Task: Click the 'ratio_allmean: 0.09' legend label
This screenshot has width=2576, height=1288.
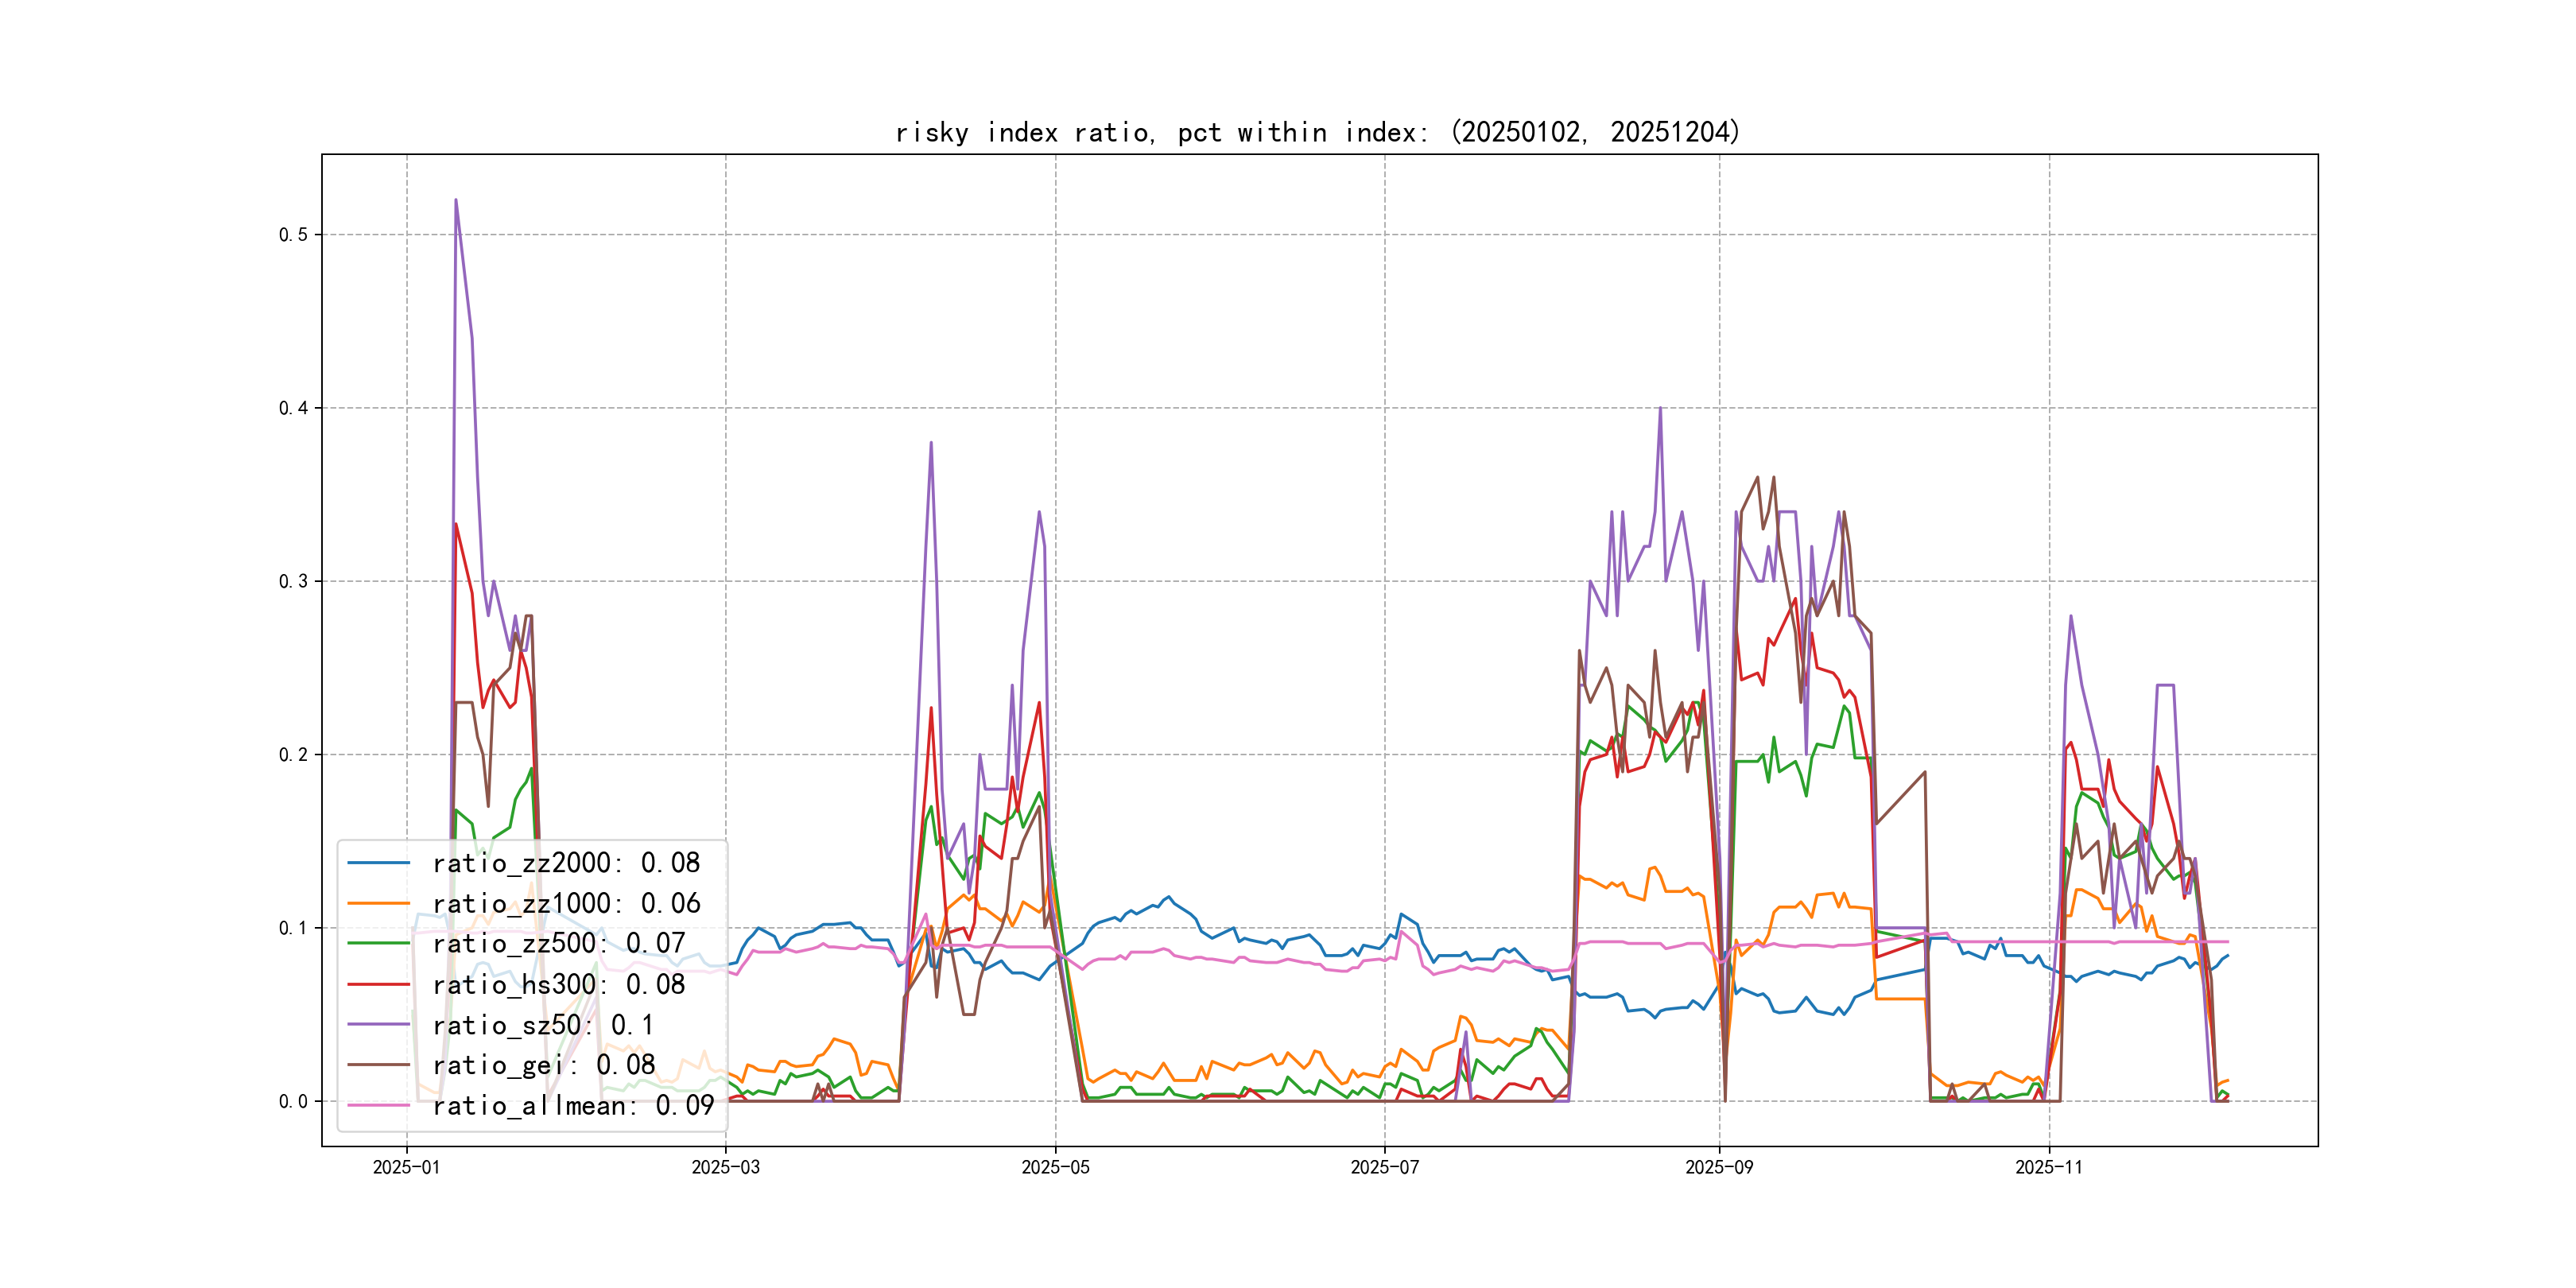Action: pos(573,1105)
